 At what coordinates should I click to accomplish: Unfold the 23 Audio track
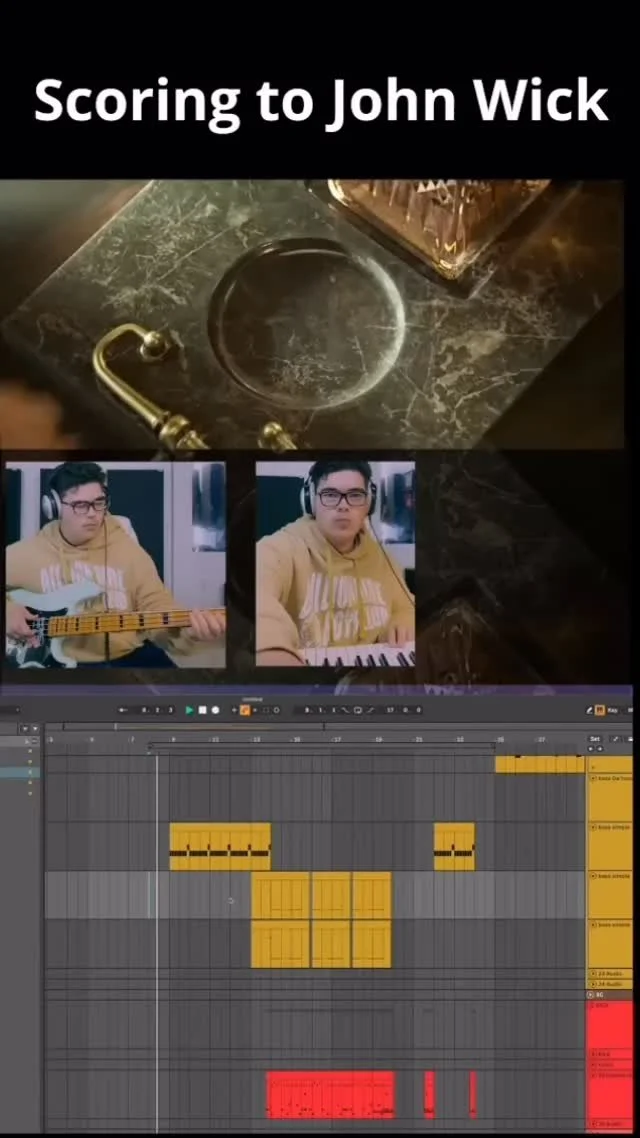pyautogui.click(x=593, y=973)
